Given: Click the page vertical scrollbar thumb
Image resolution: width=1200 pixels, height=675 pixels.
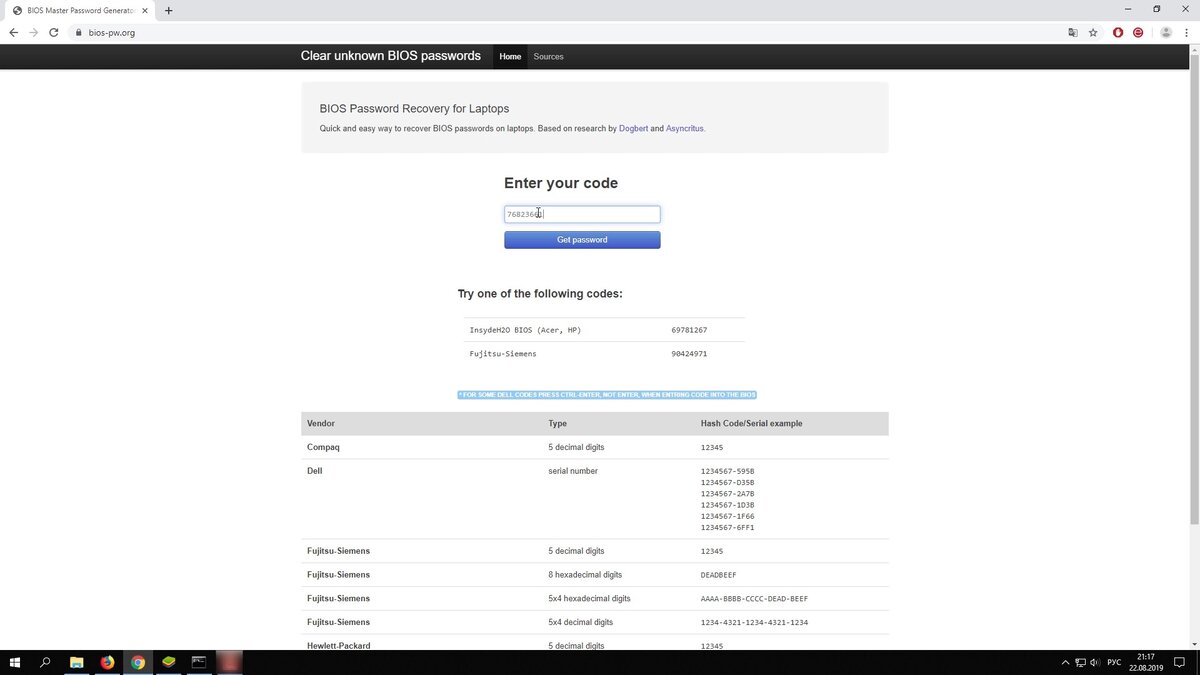Looking at the screenshot, I should [1193, 290].
